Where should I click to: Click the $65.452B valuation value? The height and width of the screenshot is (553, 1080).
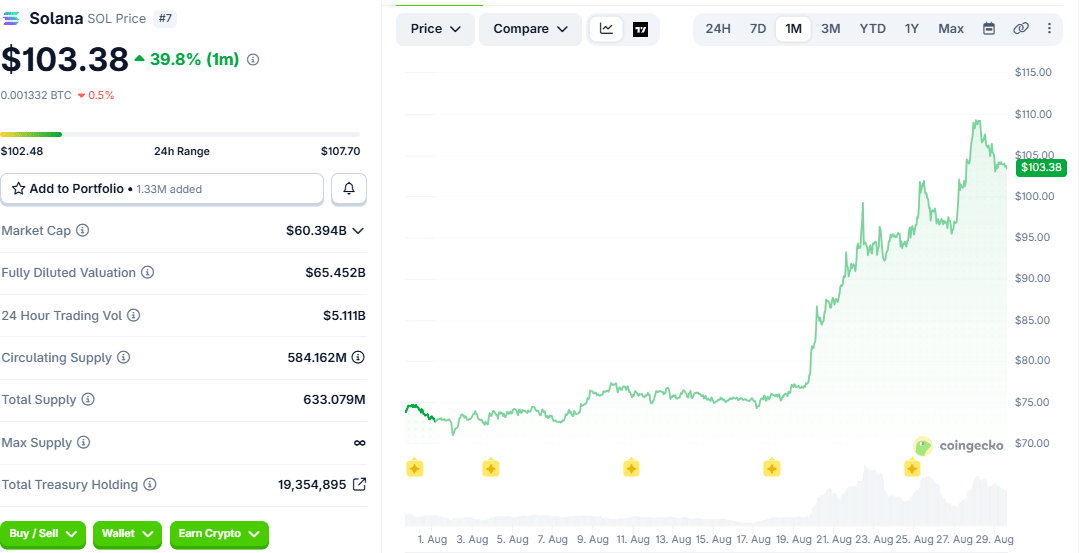pyautogui.click(x=335, y=273)
